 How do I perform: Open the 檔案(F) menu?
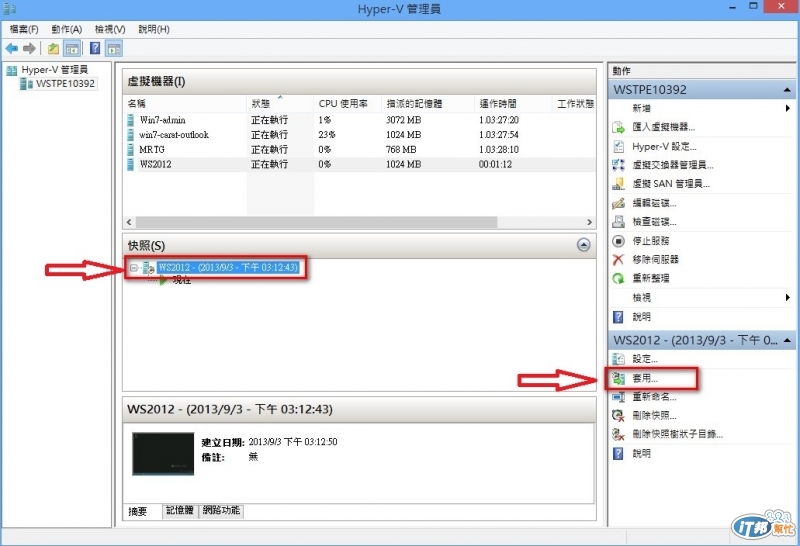coord(24,30)
